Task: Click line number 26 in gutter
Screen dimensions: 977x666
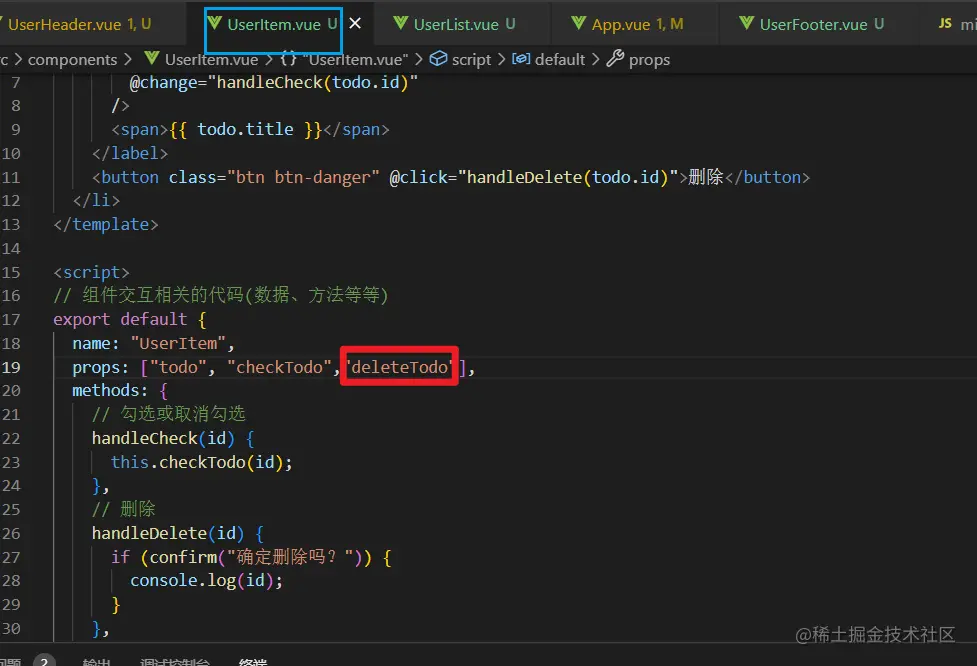Action: point(11,534)
